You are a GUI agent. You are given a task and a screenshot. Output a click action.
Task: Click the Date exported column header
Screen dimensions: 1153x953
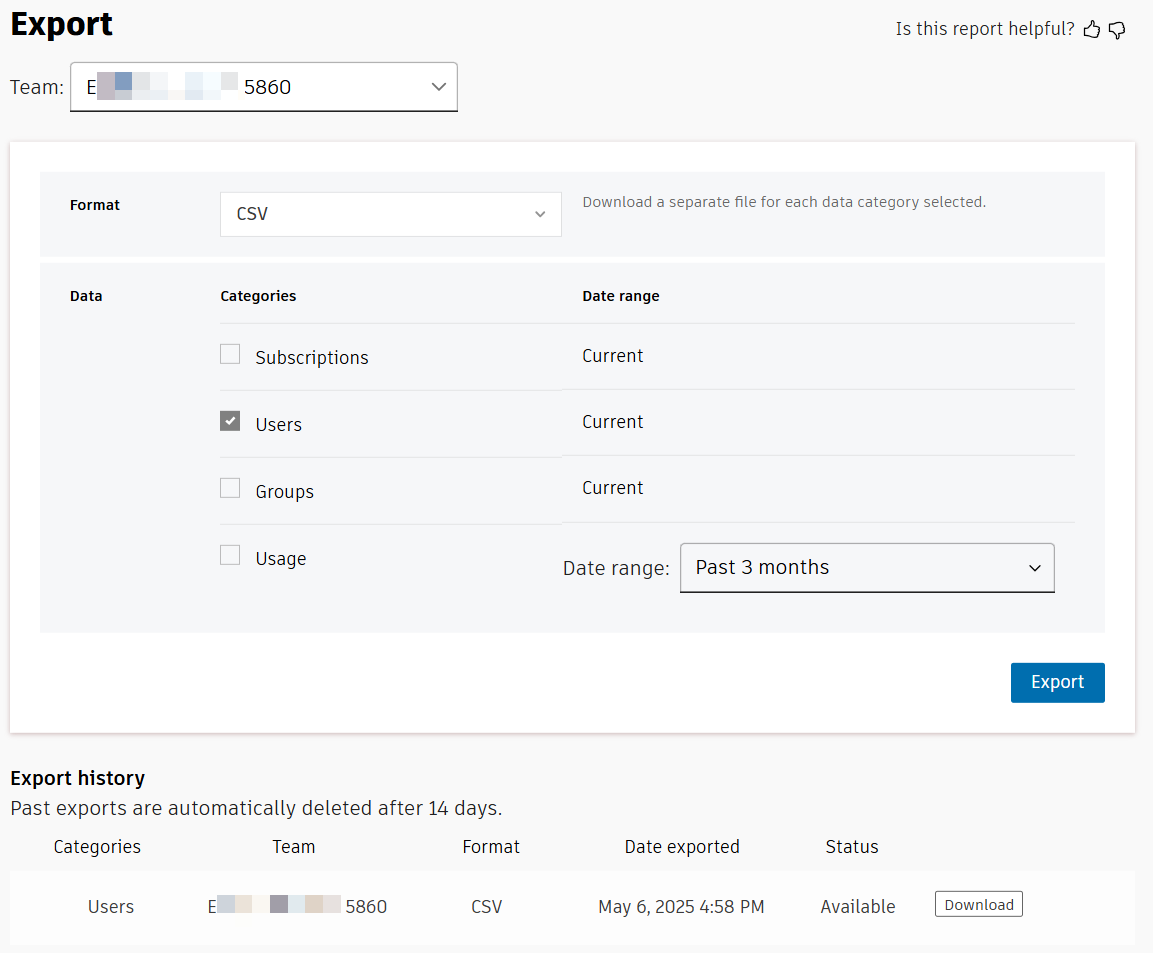tap(682, 846)
